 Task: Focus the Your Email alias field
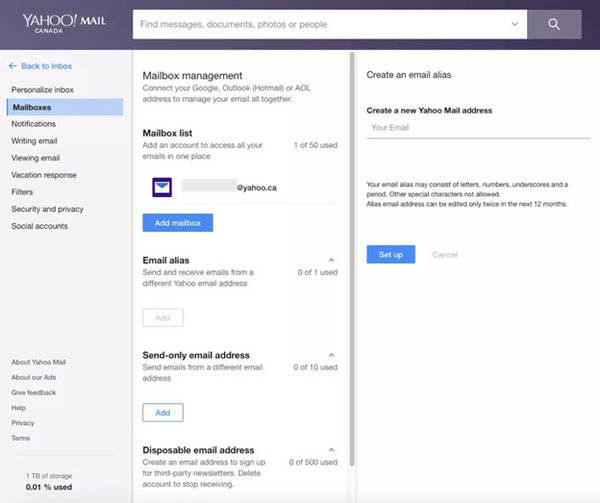[478, 128]
